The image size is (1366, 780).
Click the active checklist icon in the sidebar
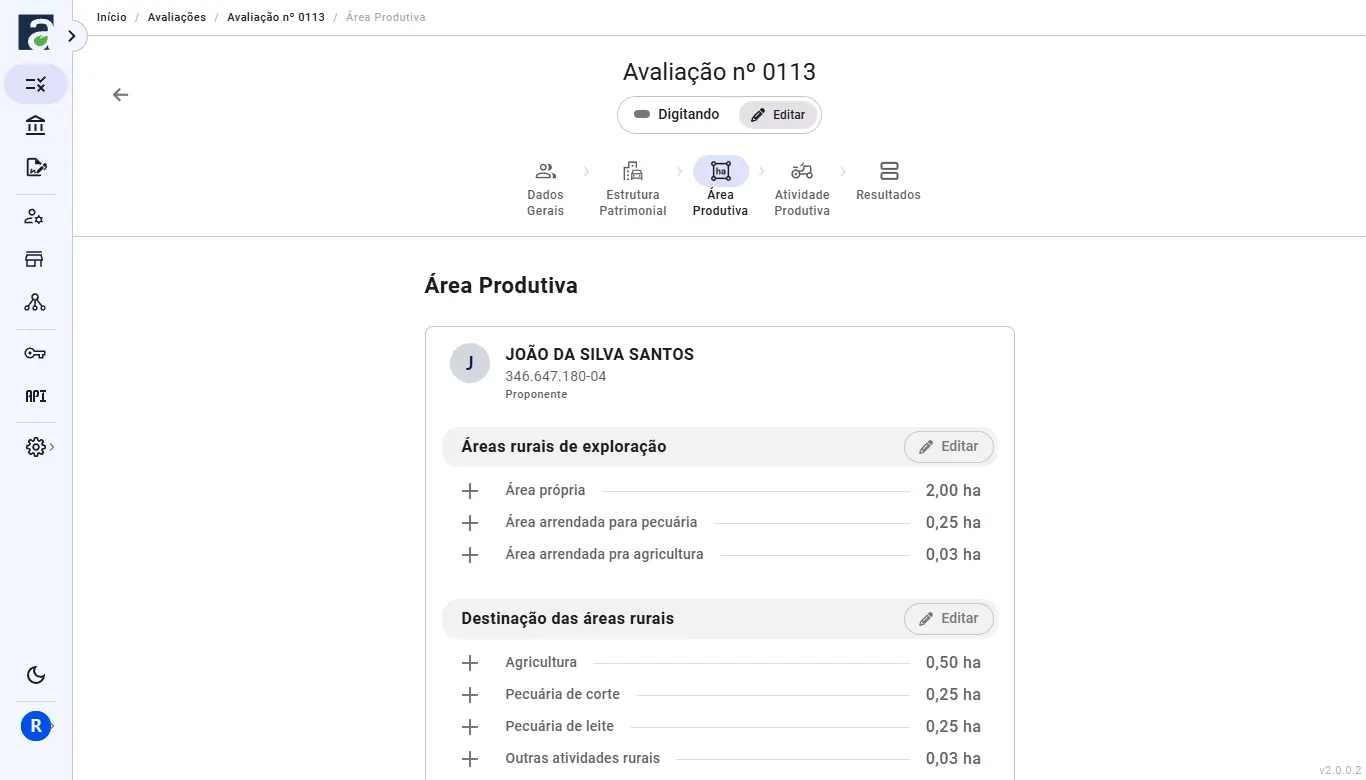click(x=35, y=84)
